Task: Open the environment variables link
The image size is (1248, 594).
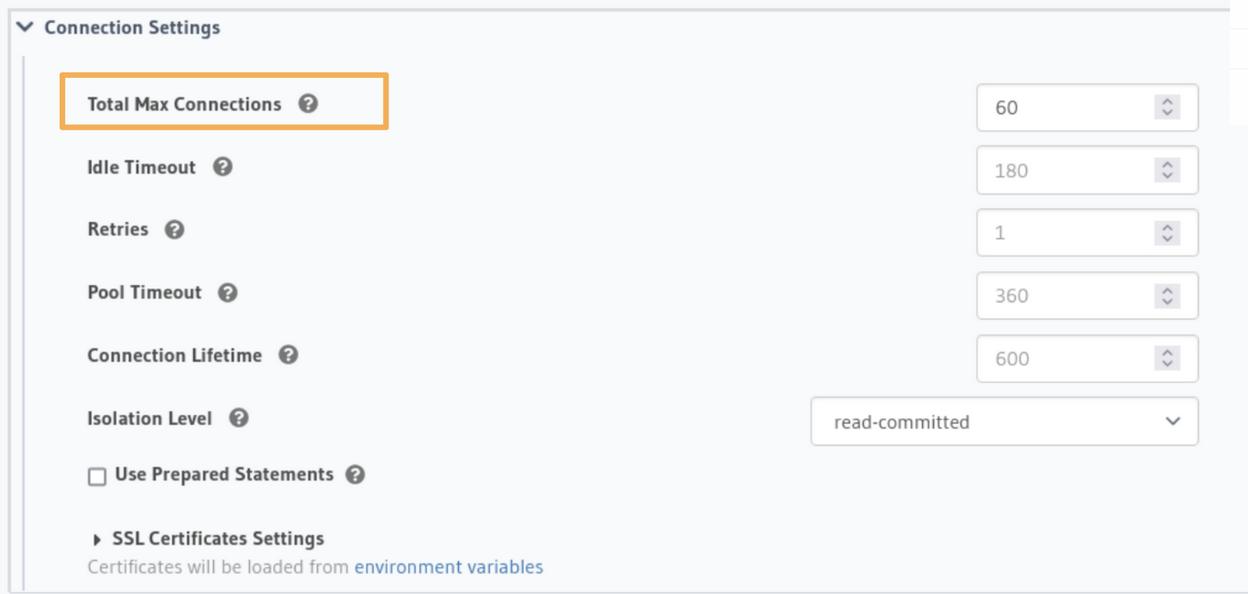Action: coord(449,567)
